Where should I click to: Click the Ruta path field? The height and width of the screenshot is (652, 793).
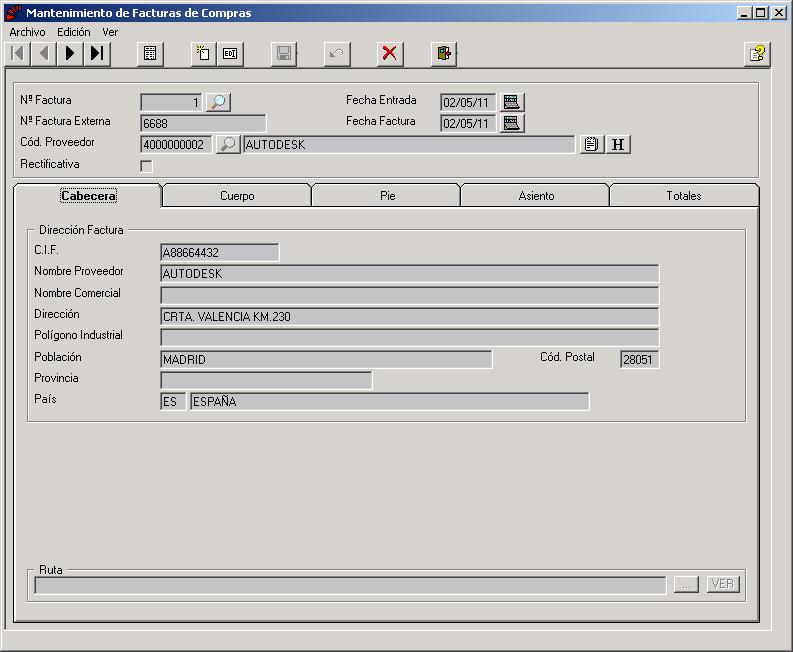pyautogui.click(x=350, y=586)
